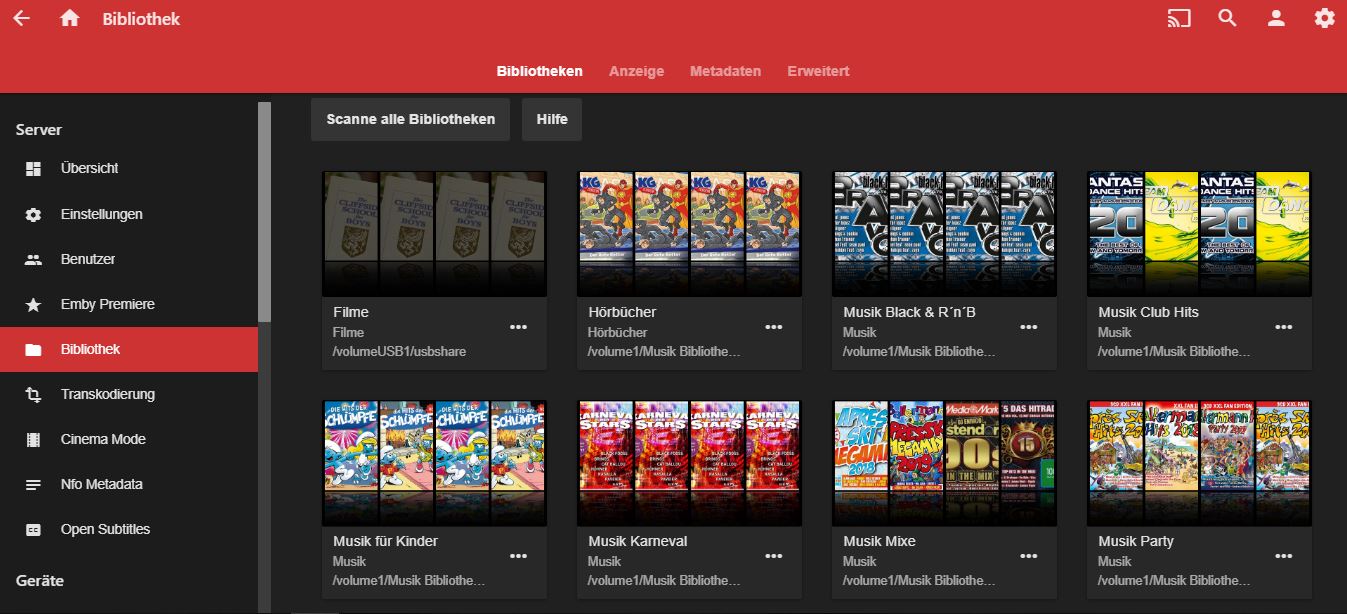Image resolution: width=1347 pixels, height=614 pixels.
Task: Open the cast to device icon
Action: pyautogui.click(x=1179, y=18)
